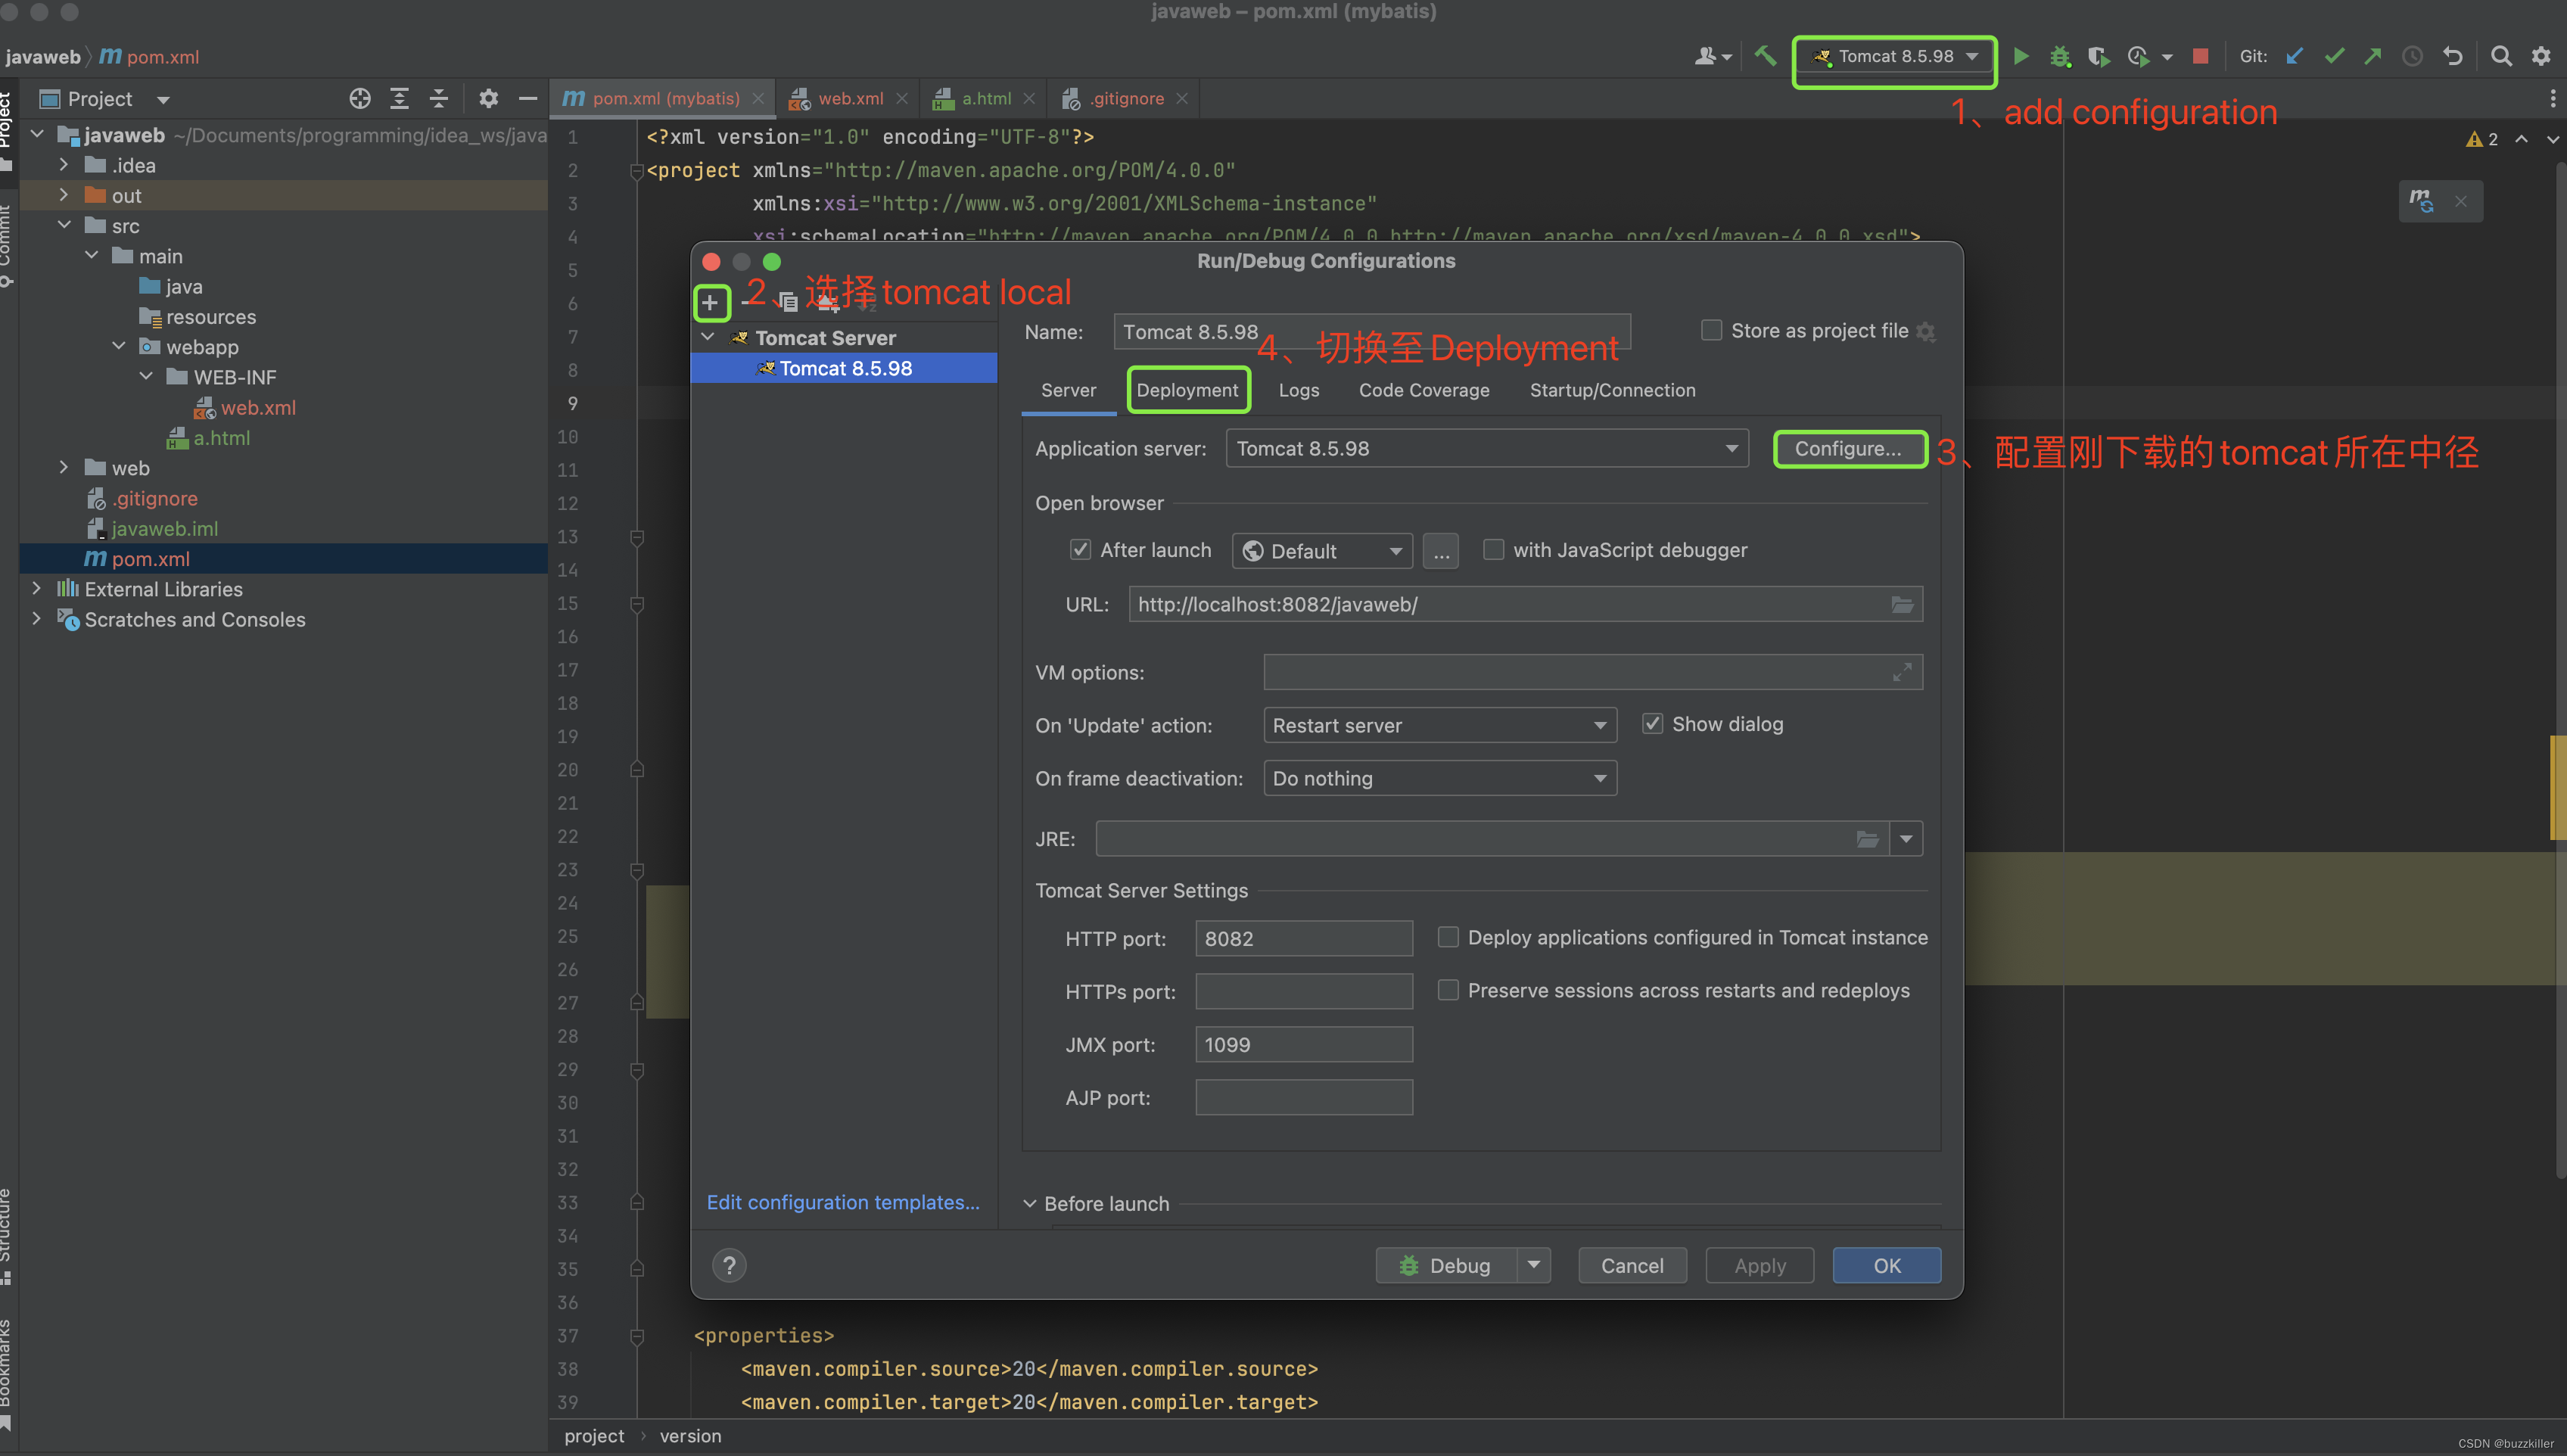Click the dialog help question mark
2567x1456 pixels.
tap(729, 1265)
